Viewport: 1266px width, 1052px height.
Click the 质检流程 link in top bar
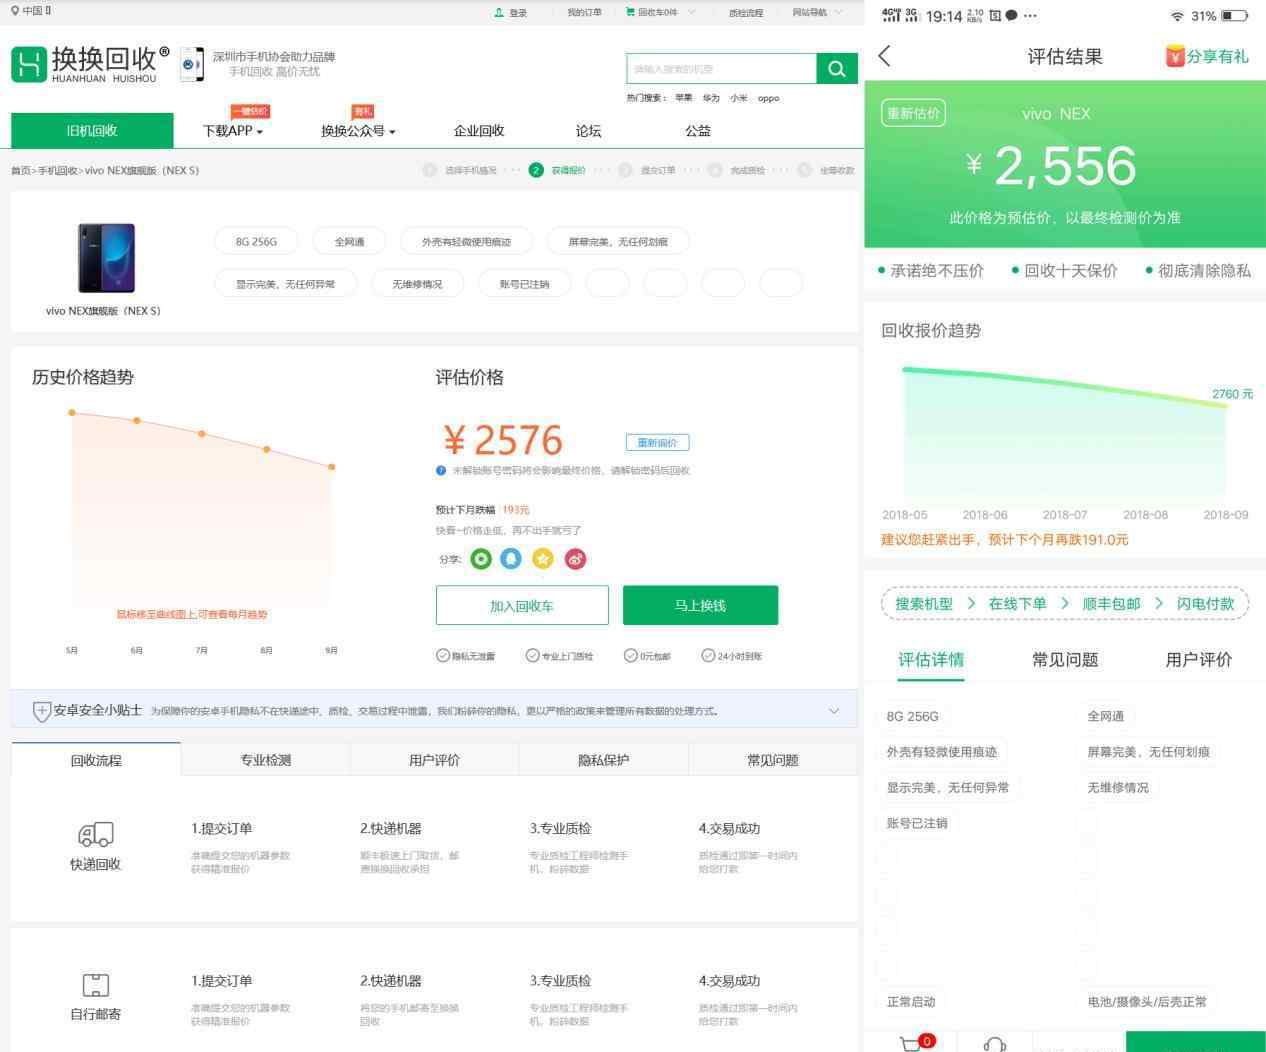746,13
